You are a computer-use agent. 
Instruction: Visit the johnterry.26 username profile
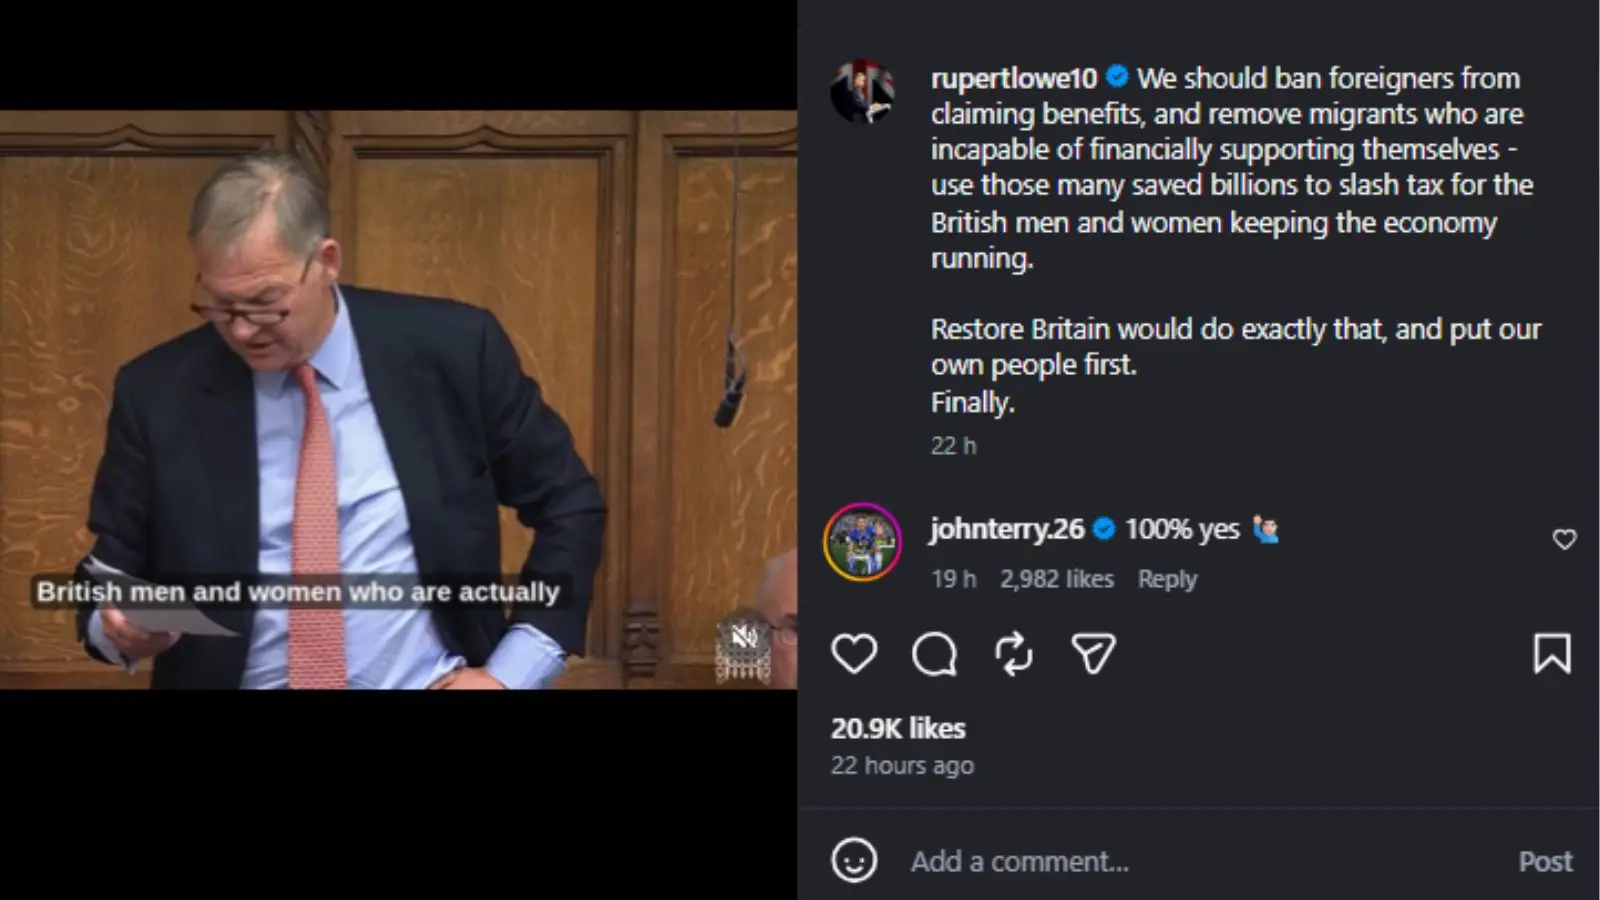click(x=1006, y=529)
